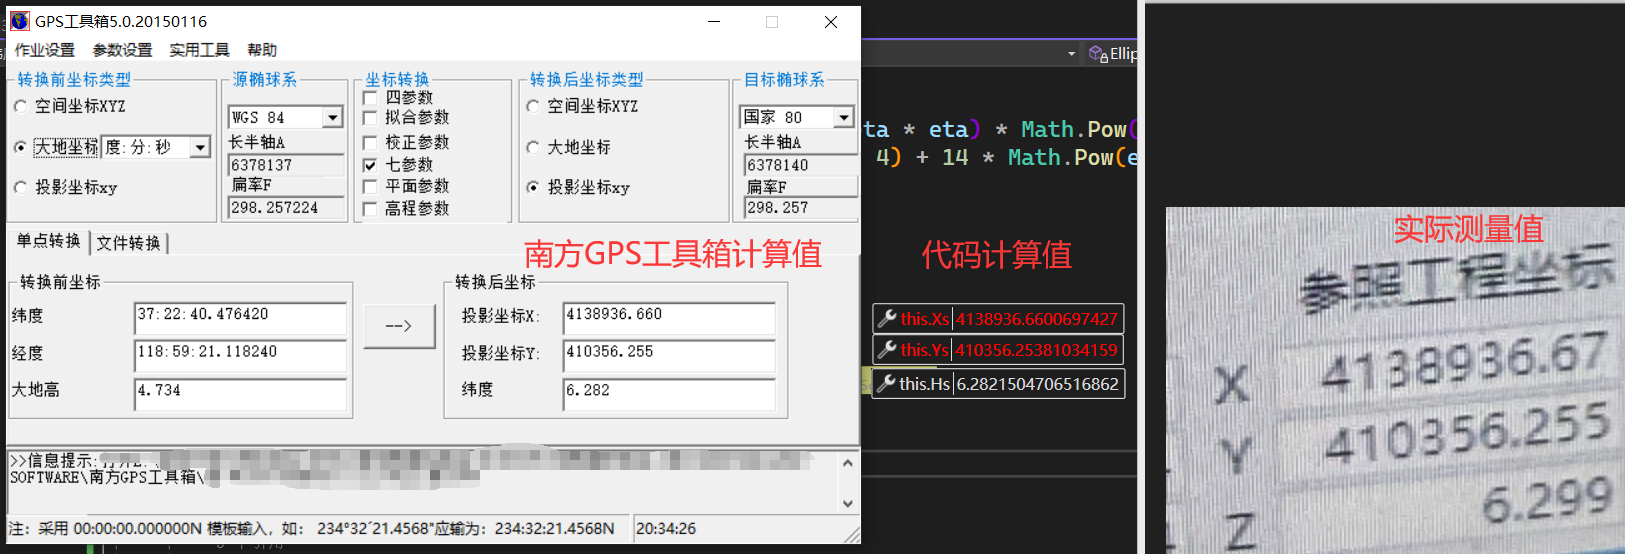This screenshot has width=1625, height=554.
Task: Click the wrench icon beside this.Xs
Action: 886,319
